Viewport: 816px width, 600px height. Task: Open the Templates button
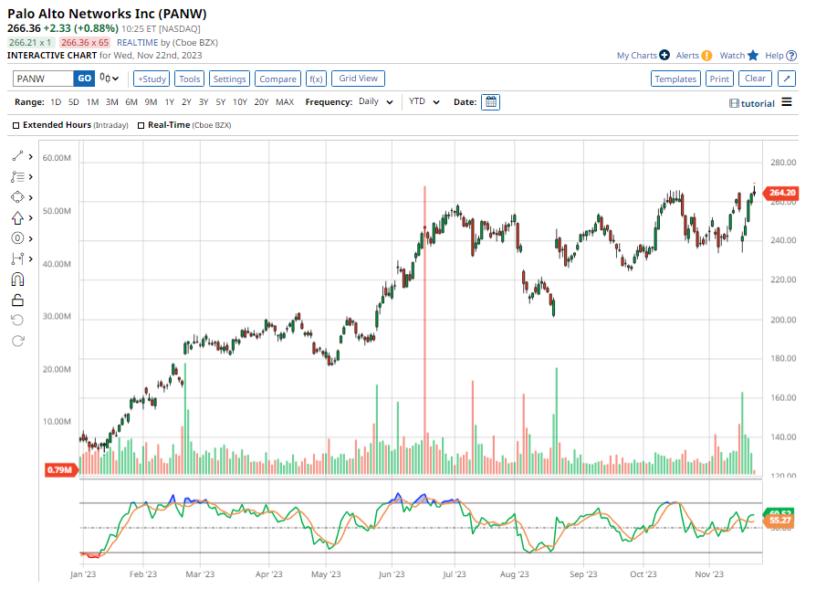[675, 79]
